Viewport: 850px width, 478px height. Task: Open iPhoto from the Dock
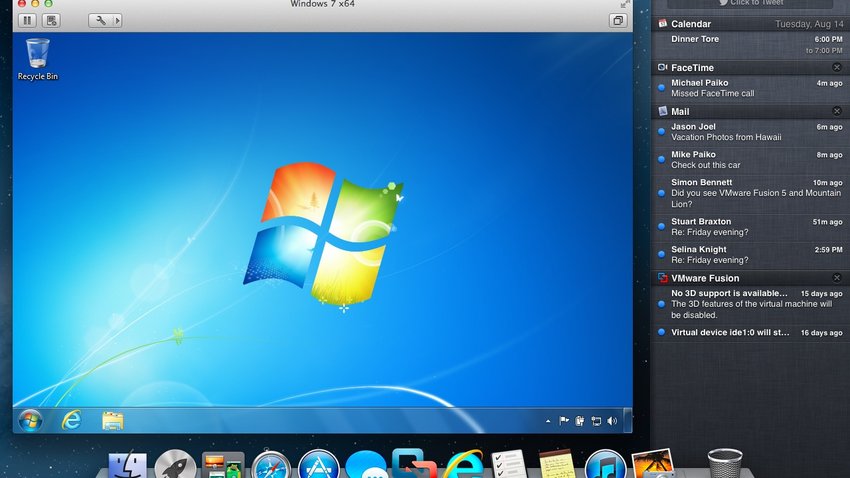tap(653, 464)
